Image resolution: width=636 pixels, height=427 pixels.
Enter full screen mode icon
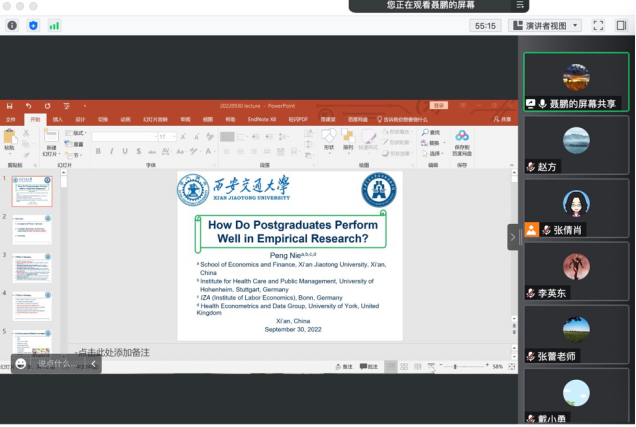tap(598, 25)
